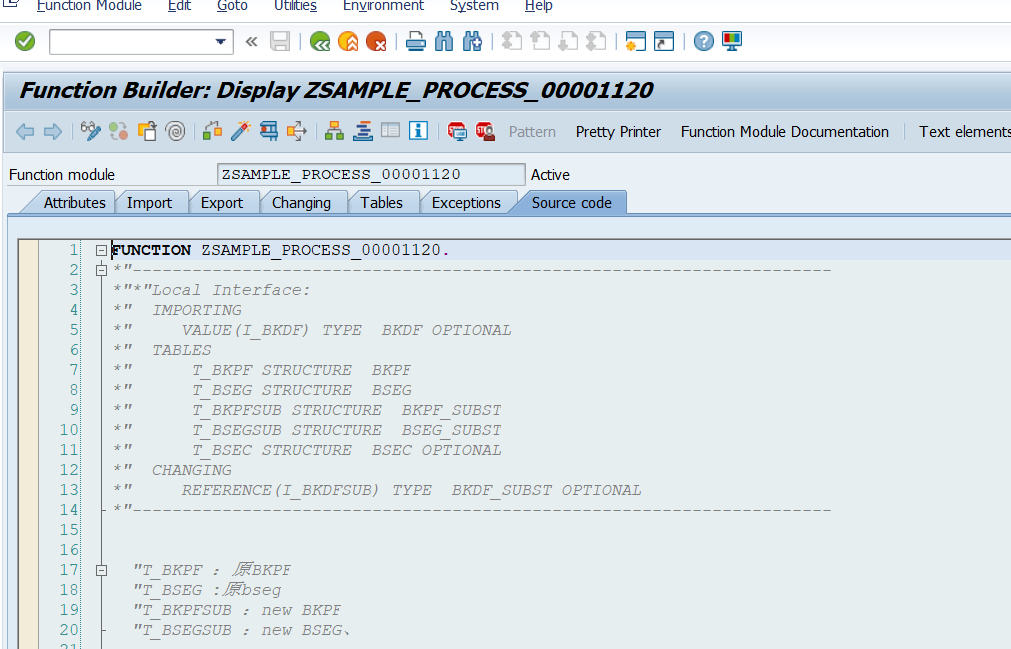This screenshot has width=1011, height=649.
Task: Switch to the Exceptions tab
Action: (466, 202)
